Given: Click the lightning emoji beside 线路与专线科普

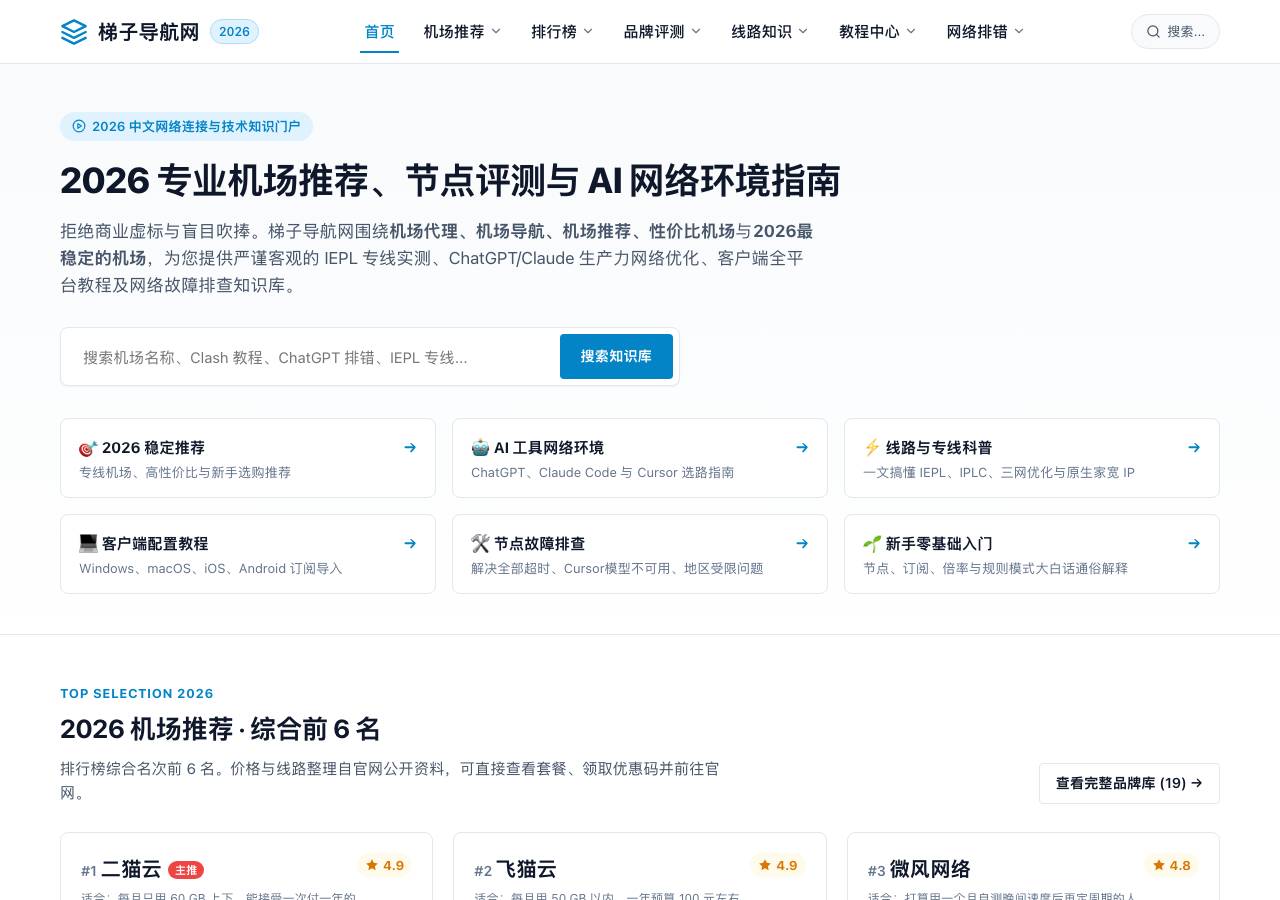Looking at the screenshot, I should coord(872,448).
